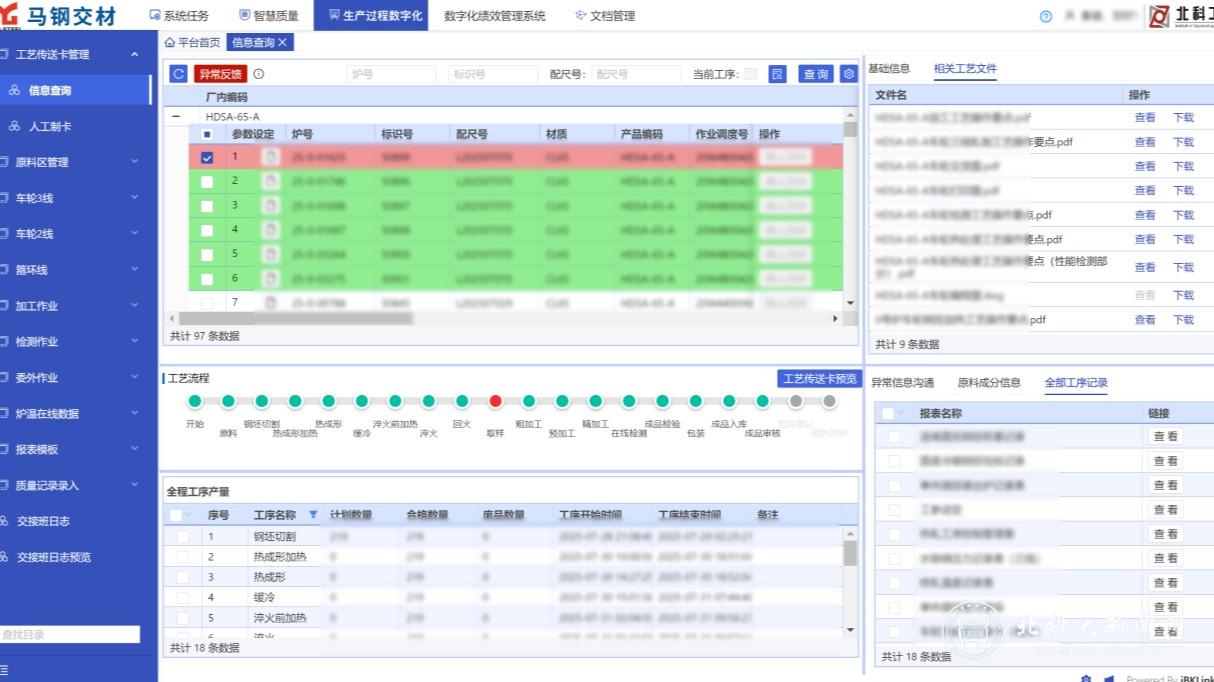Open the settings gear beside 查询
The height and width of the screenshot is (682, 1214).
coord(848,74)
